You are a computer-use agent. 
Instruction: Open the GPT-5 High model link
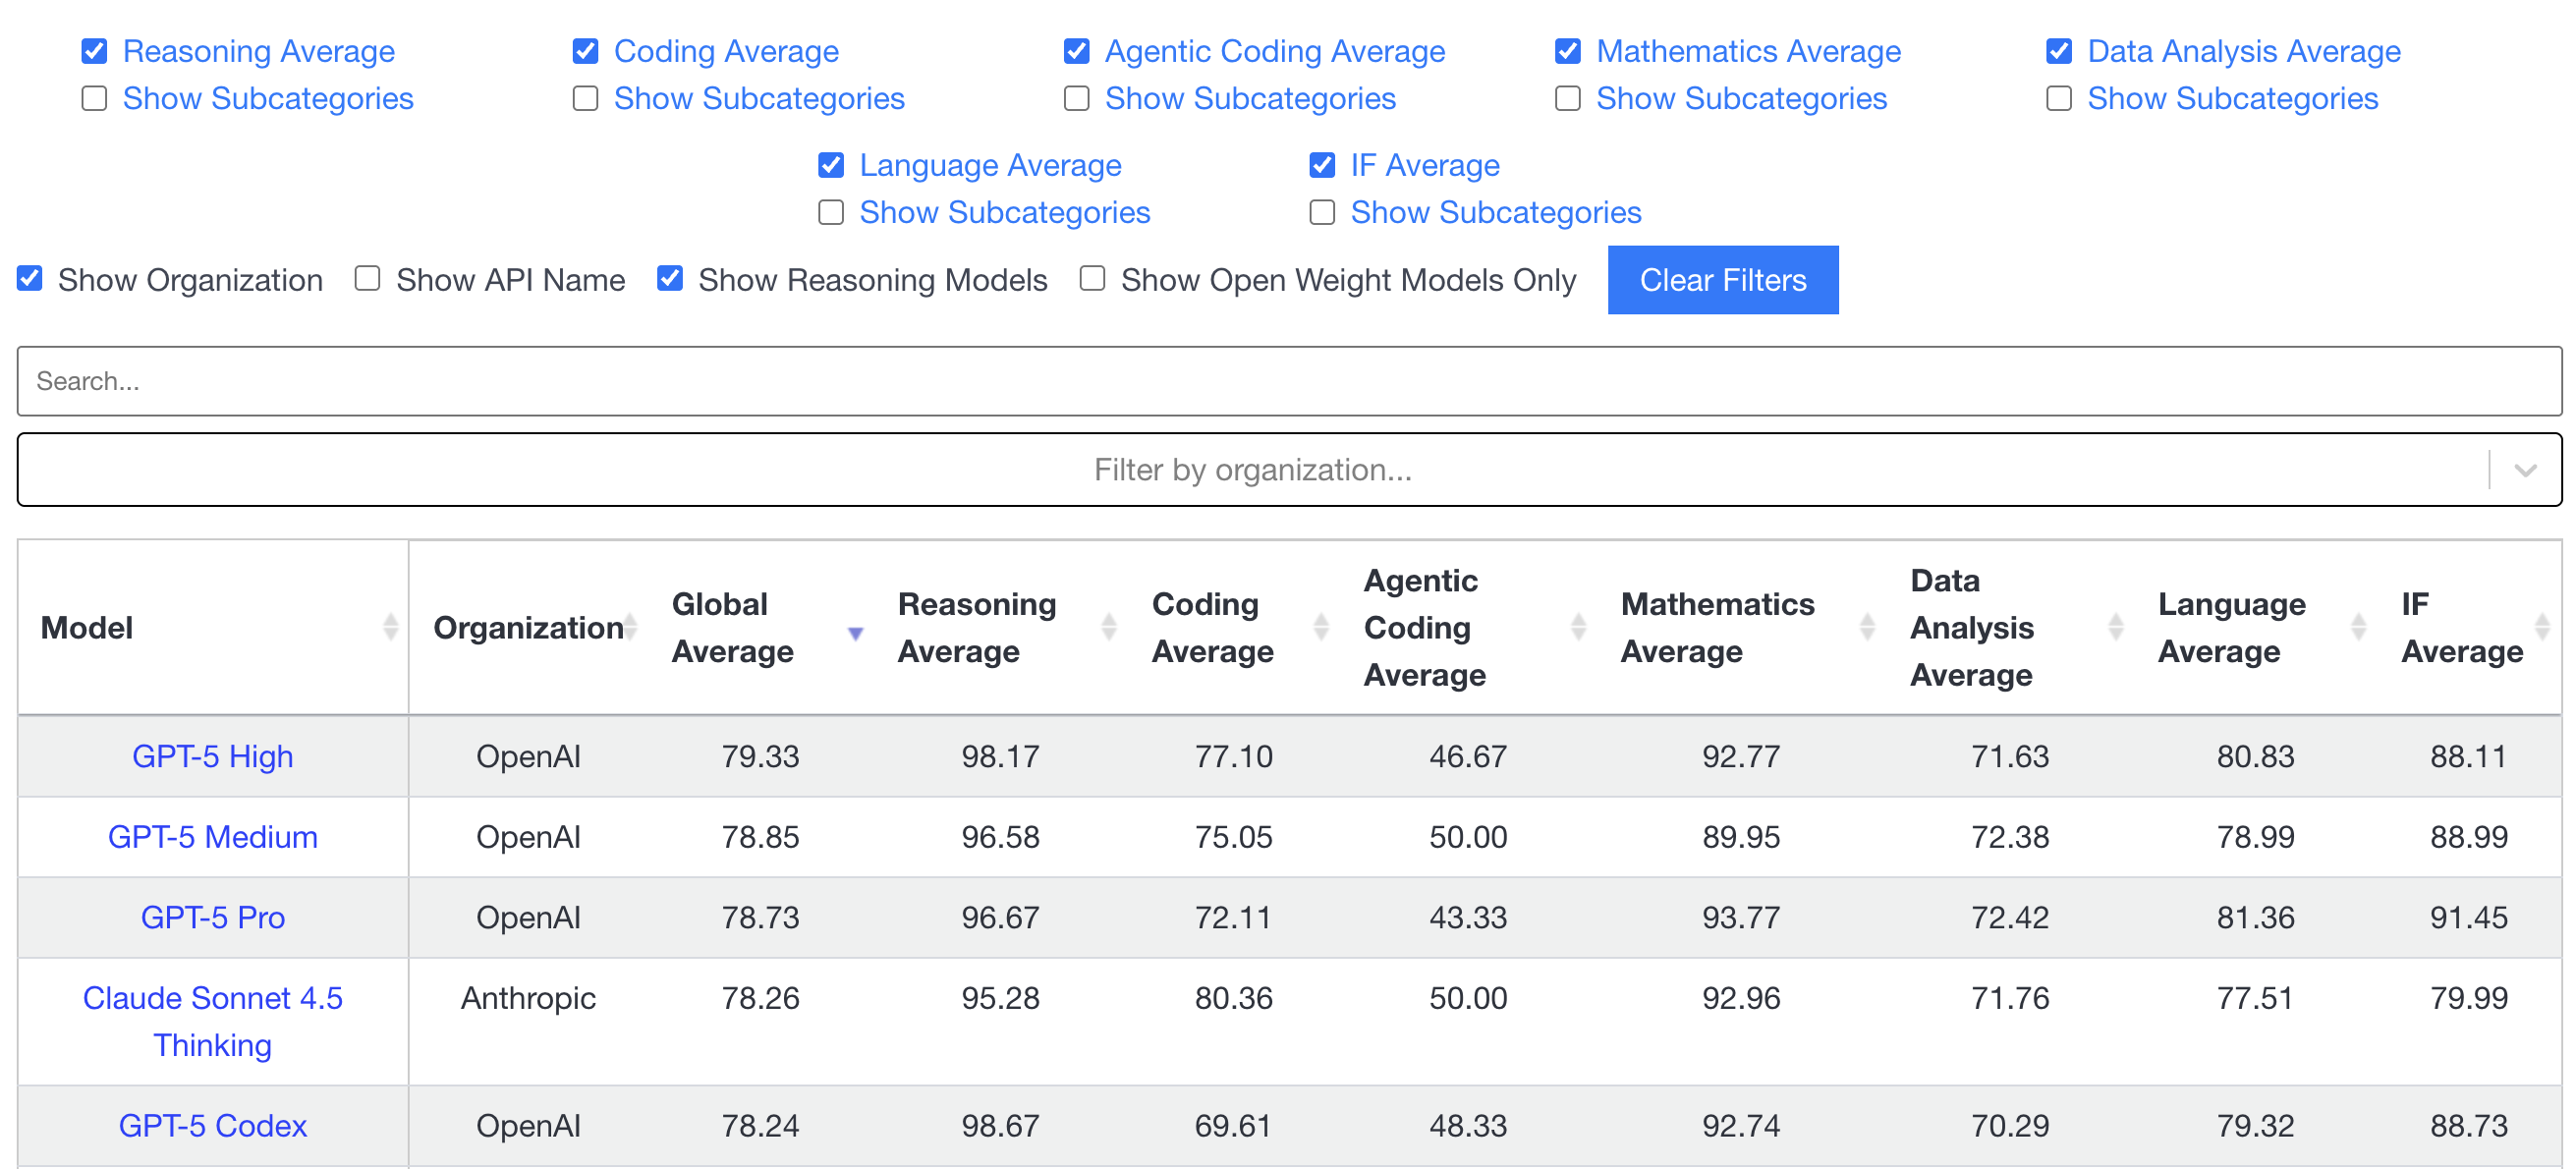coord(212,756)
